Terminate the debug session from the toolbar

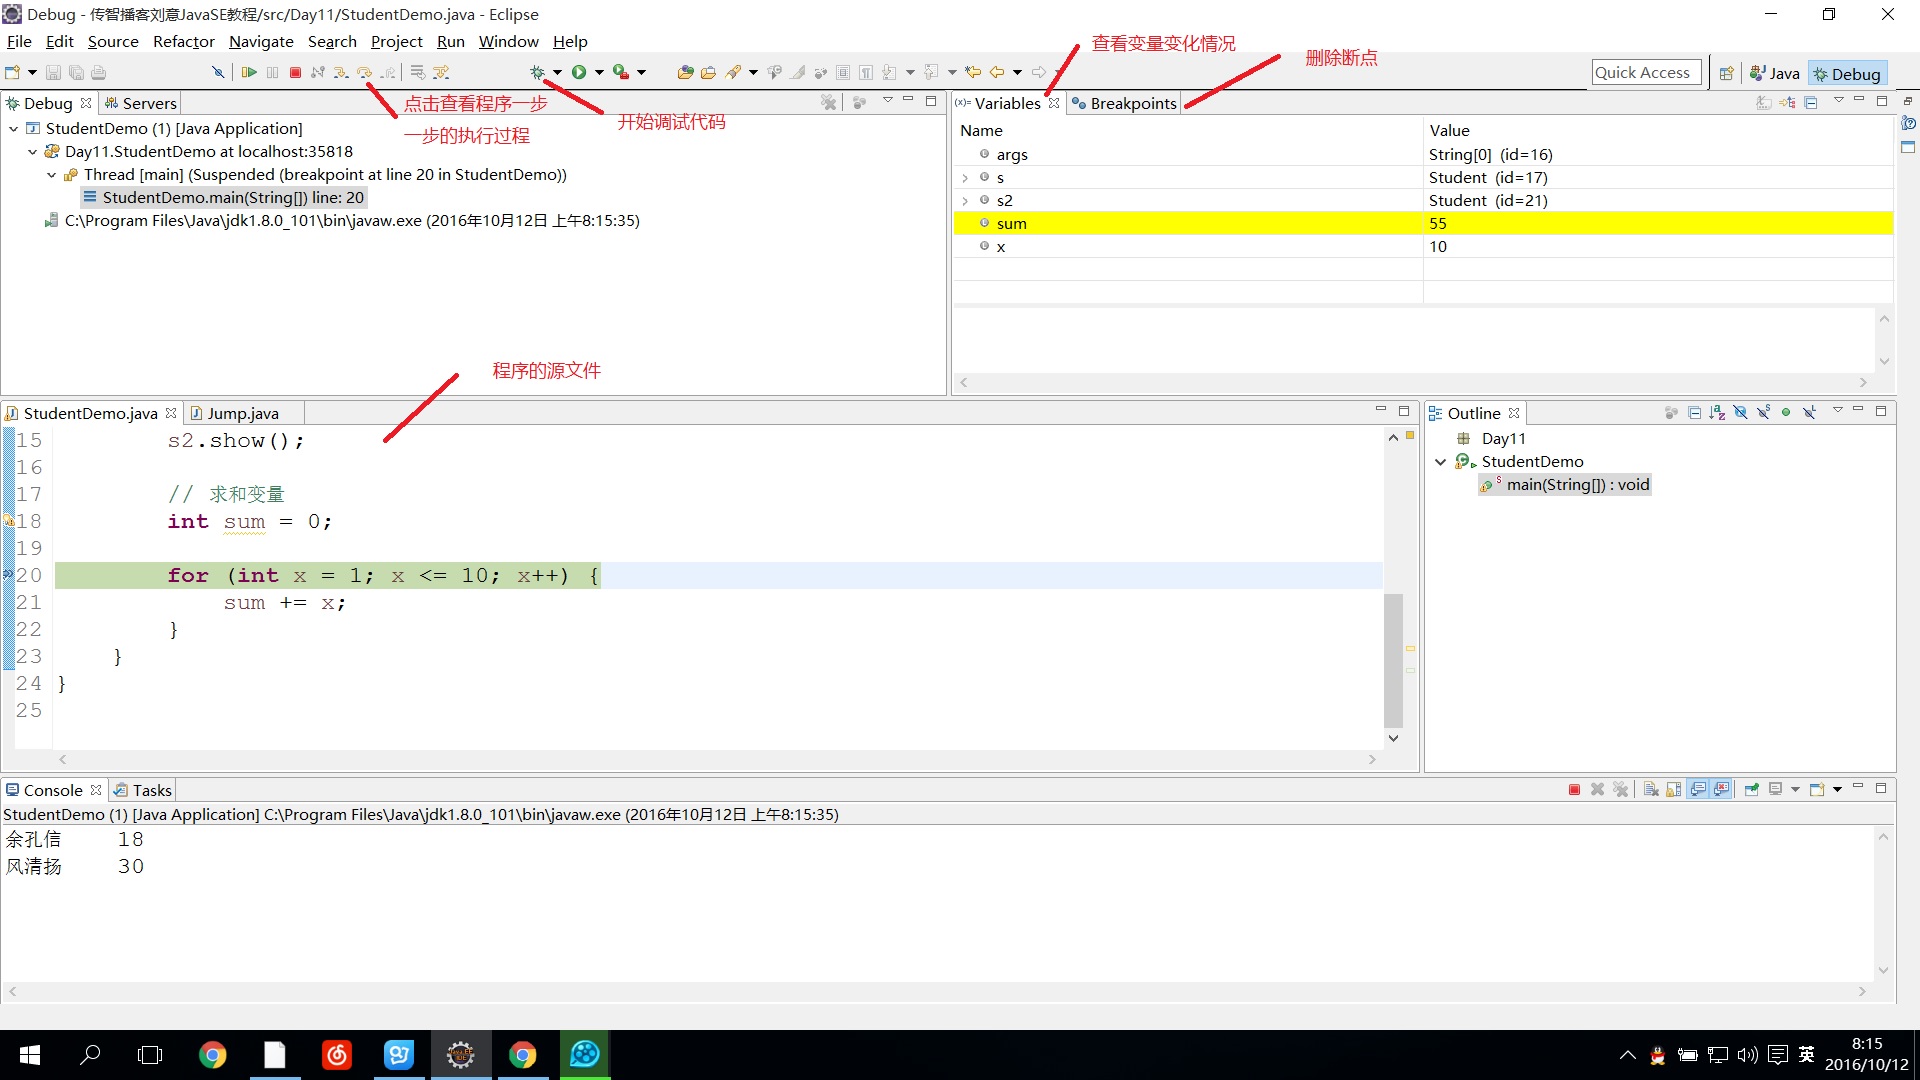[295, 72]
